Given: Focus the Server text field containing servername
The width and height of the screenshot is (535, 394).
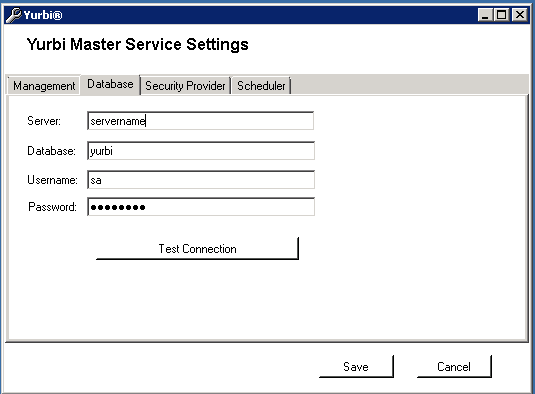Looking at the screenshot, I should (x=201, y=121).
